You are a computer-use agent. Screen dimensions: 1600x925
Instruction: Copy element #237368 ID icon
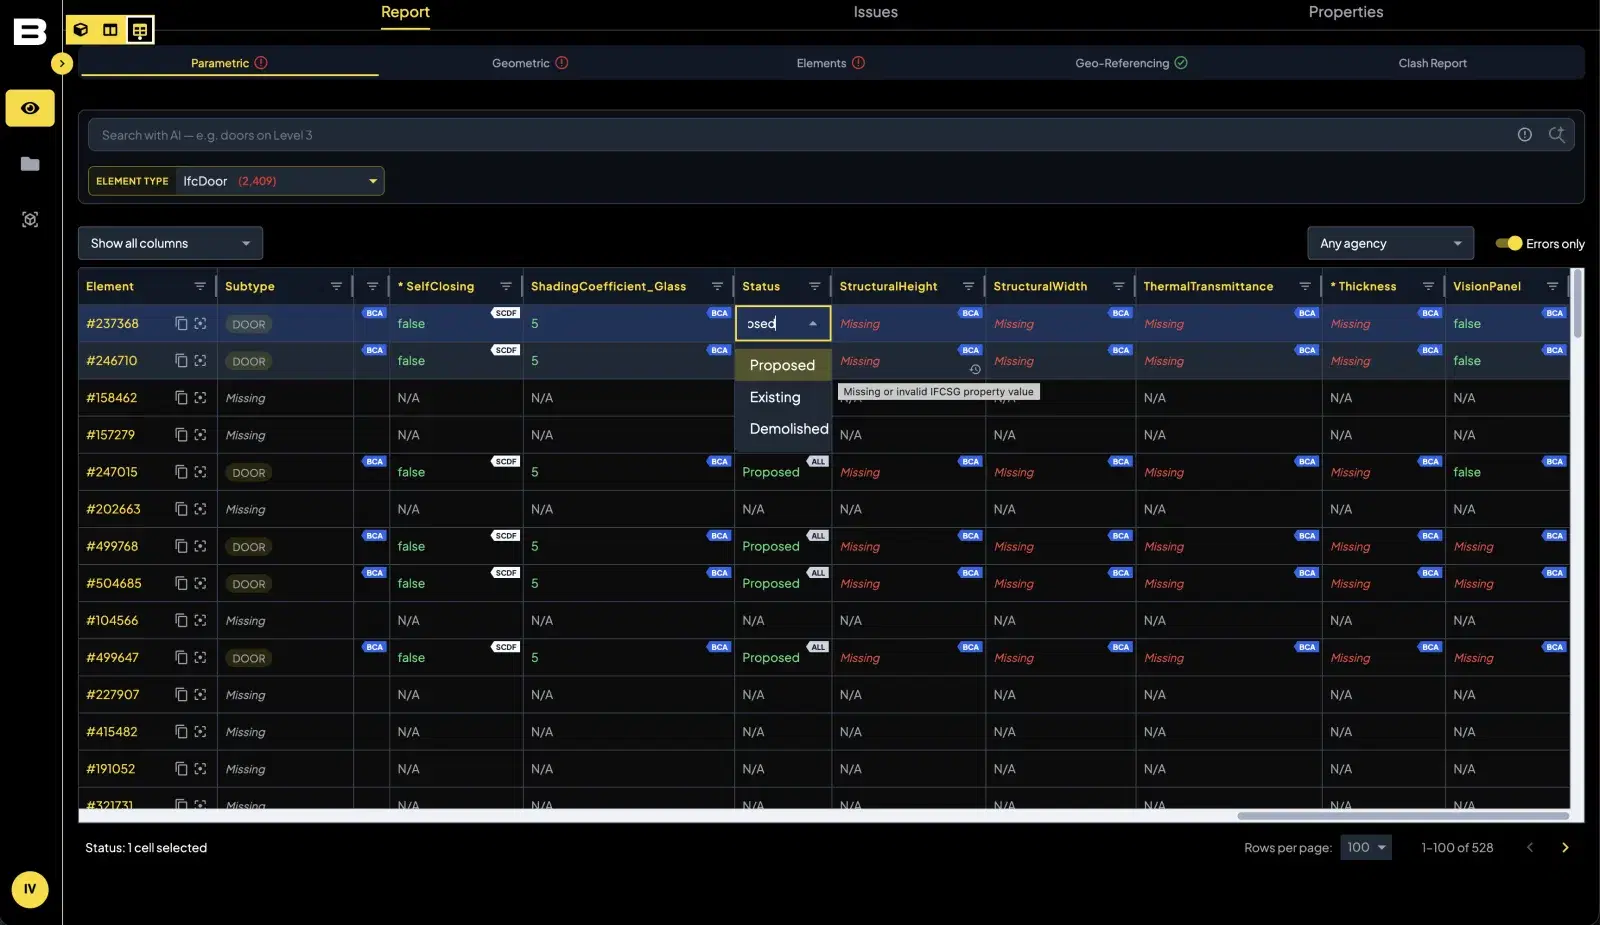[181, 324]
